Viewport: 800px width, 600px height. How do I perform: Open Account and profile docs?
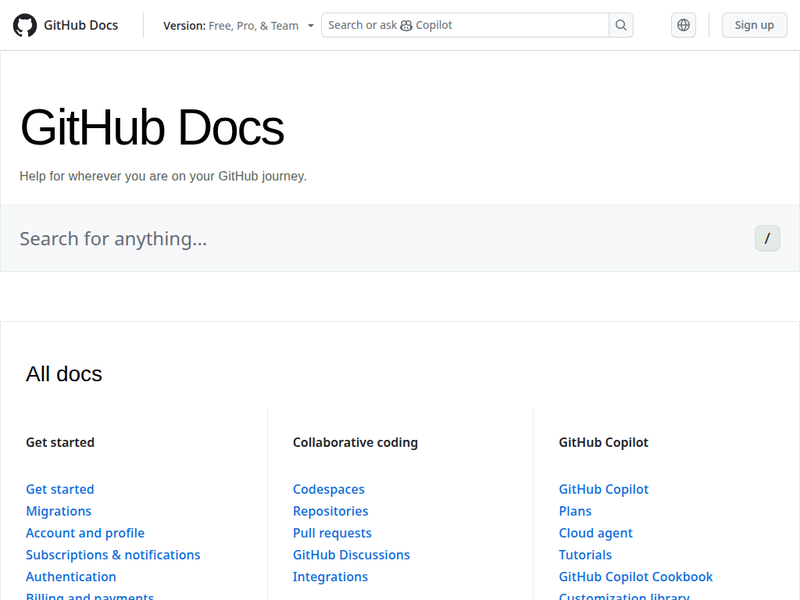(85, 533)
